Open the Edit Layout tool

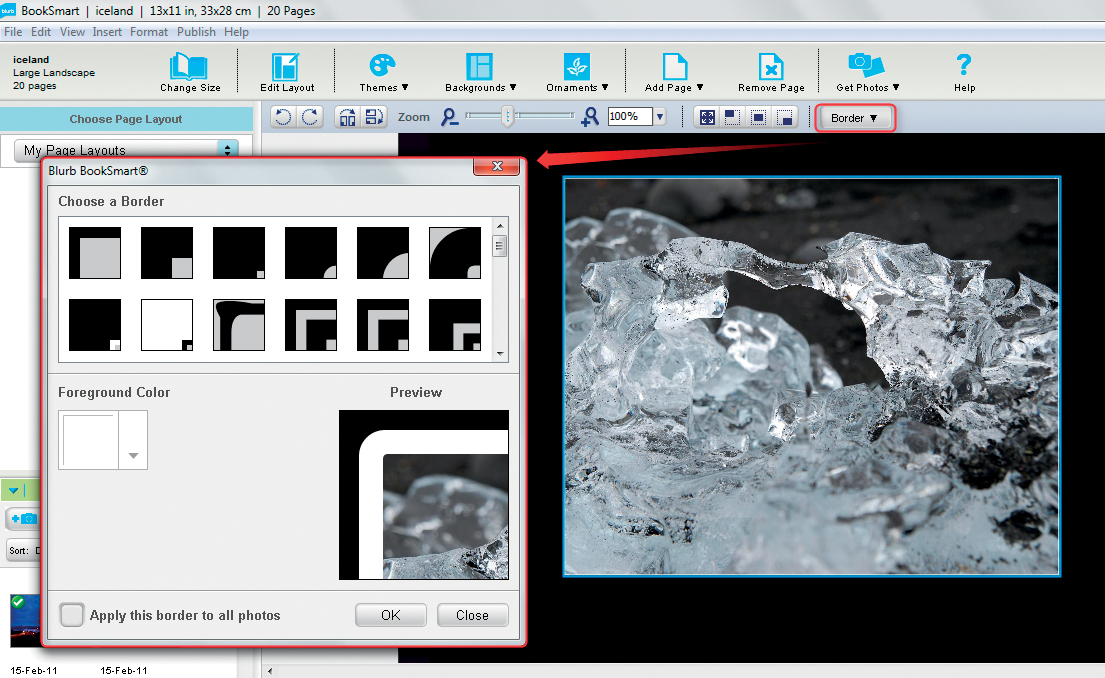tap(286, 67)
